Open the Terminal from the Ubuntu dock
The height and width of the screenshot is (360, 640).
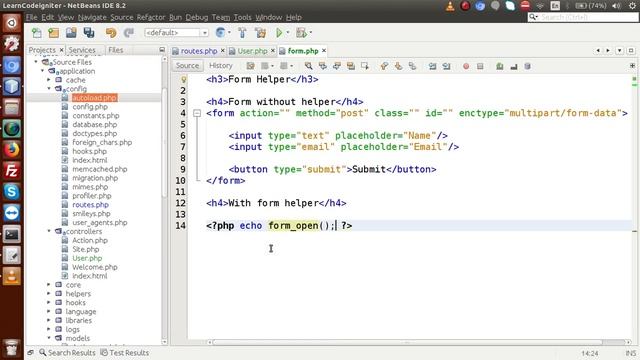pos(11,234)
